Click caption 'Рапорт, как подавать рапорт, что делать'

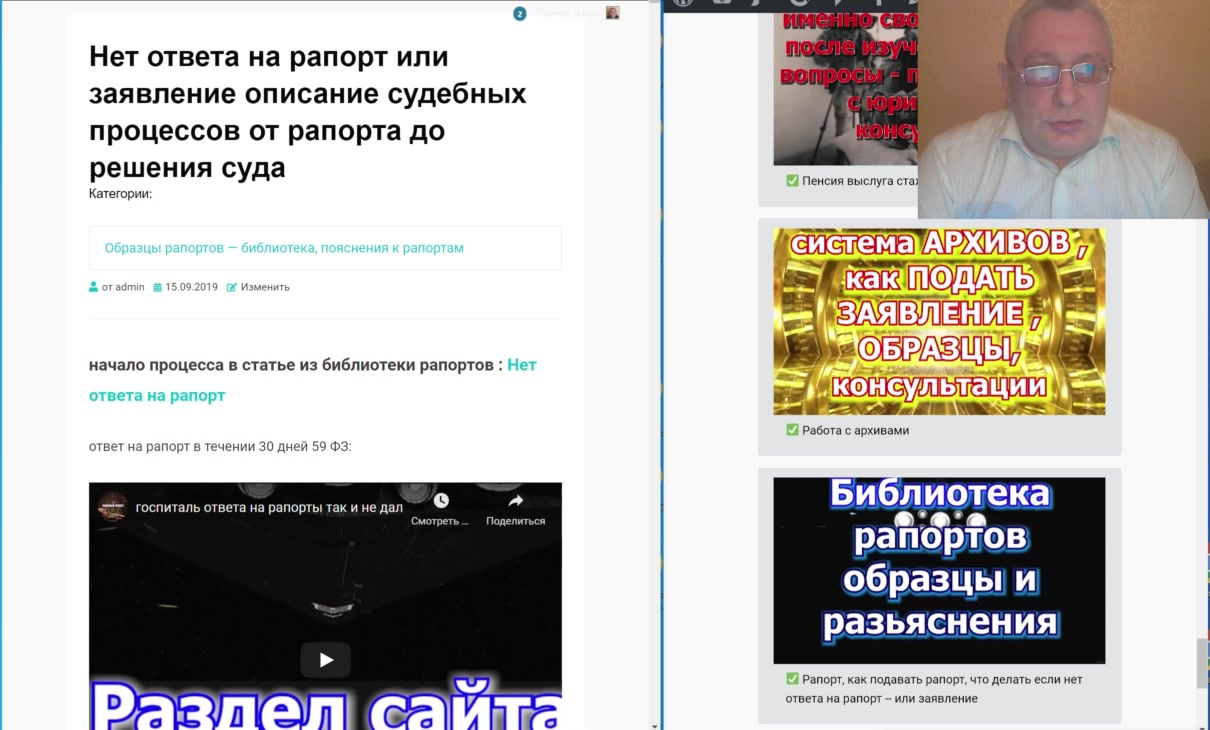pos(934,689)
